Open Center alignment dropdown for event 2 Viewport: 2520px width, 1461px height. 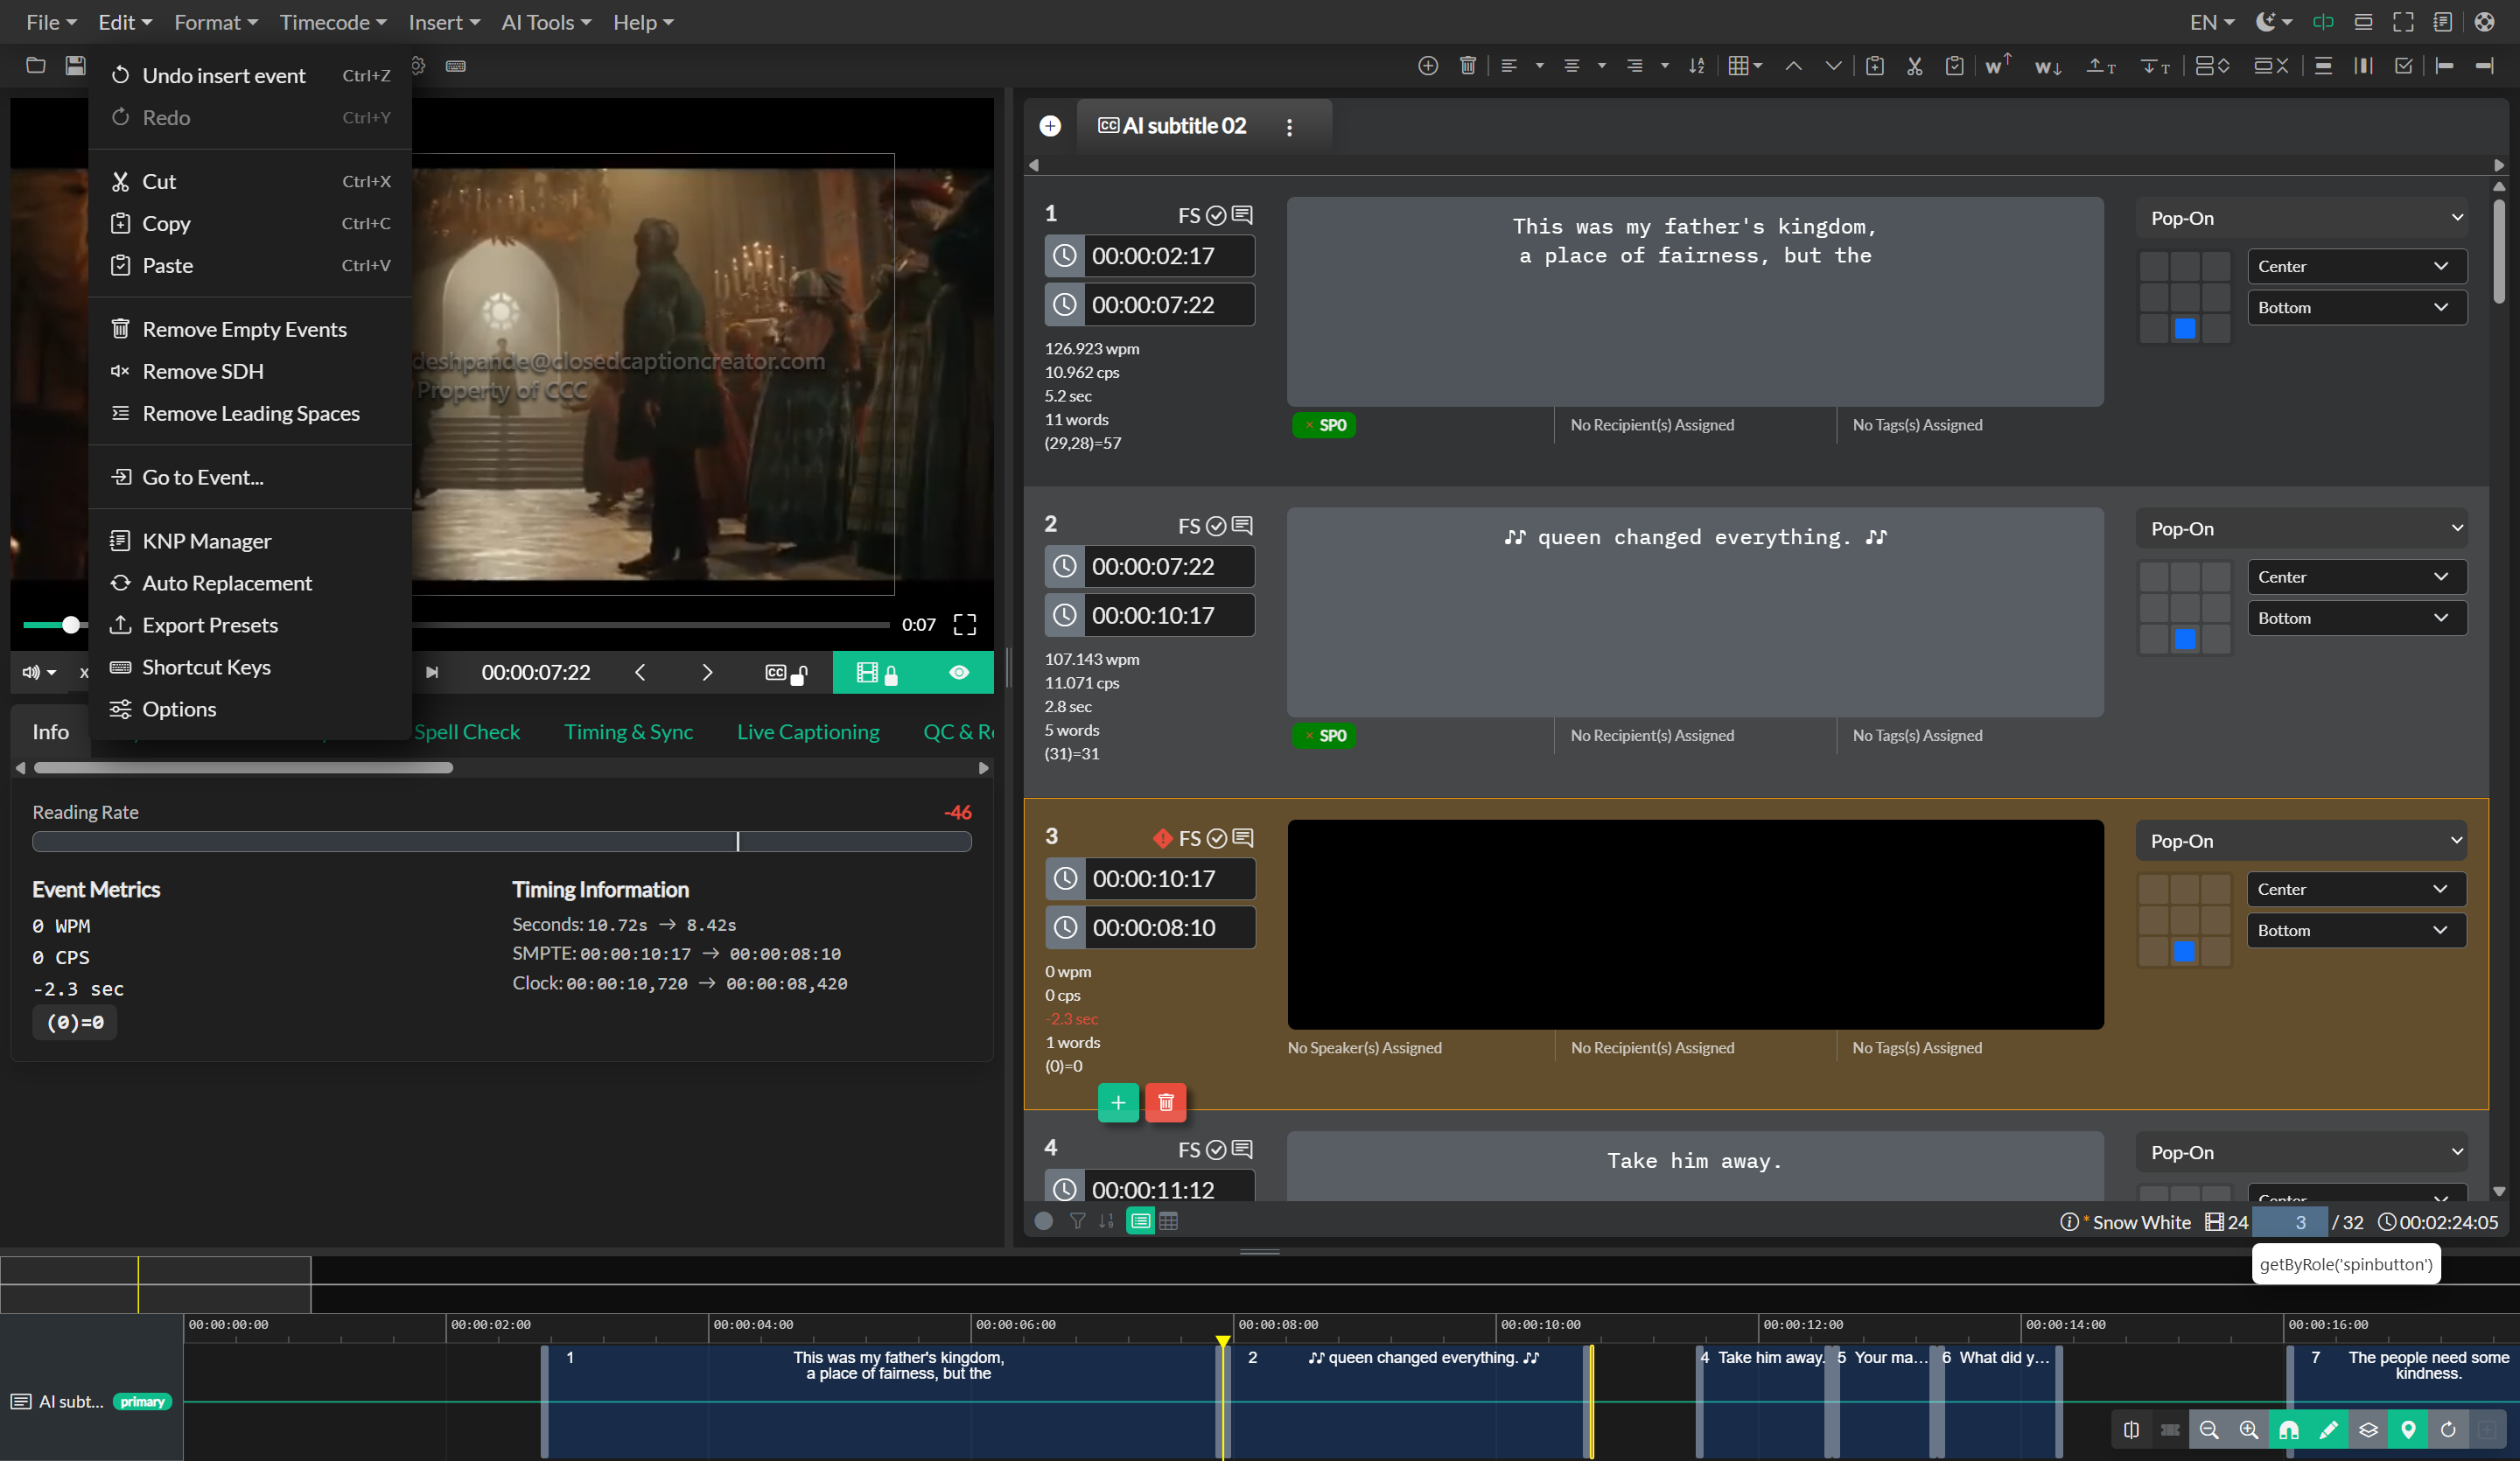2357,577
